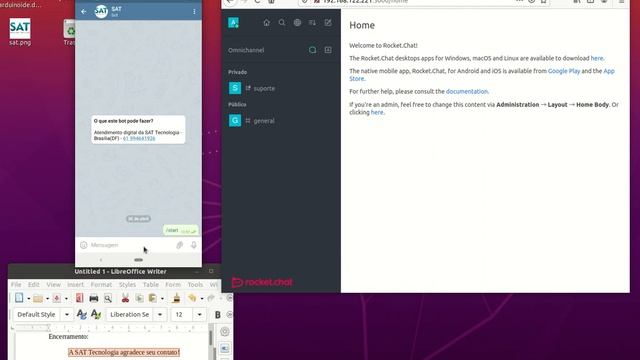Open the suporte private channel
Image resolution: width=640 pixels, height=360 pixels.
coord(281,88)
